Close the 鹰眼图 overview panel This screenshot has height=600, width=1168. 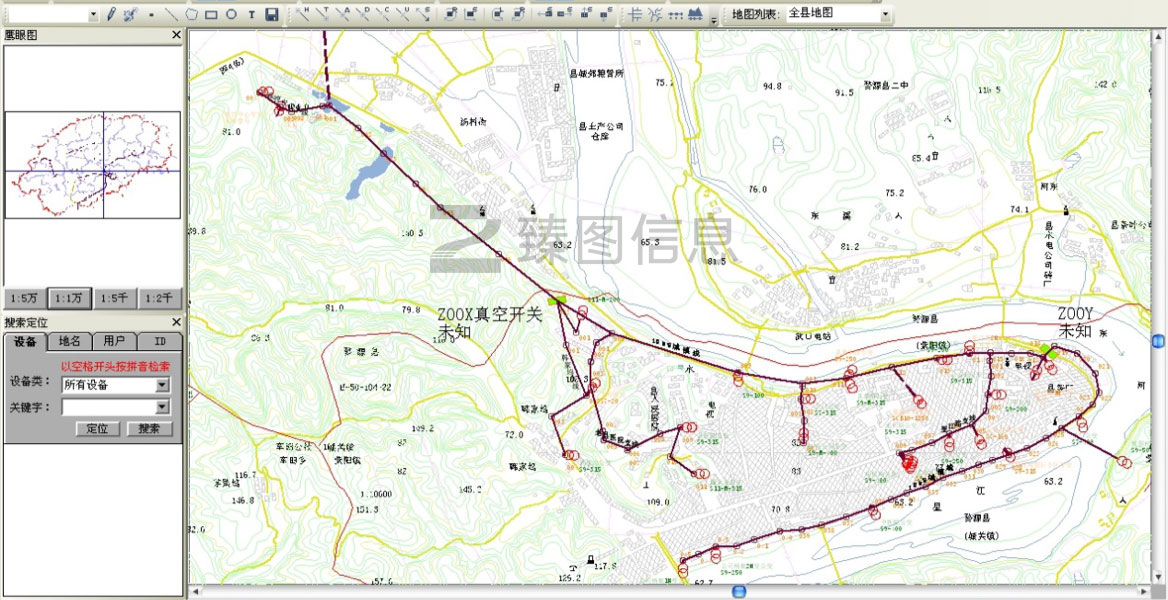[176, 35]
